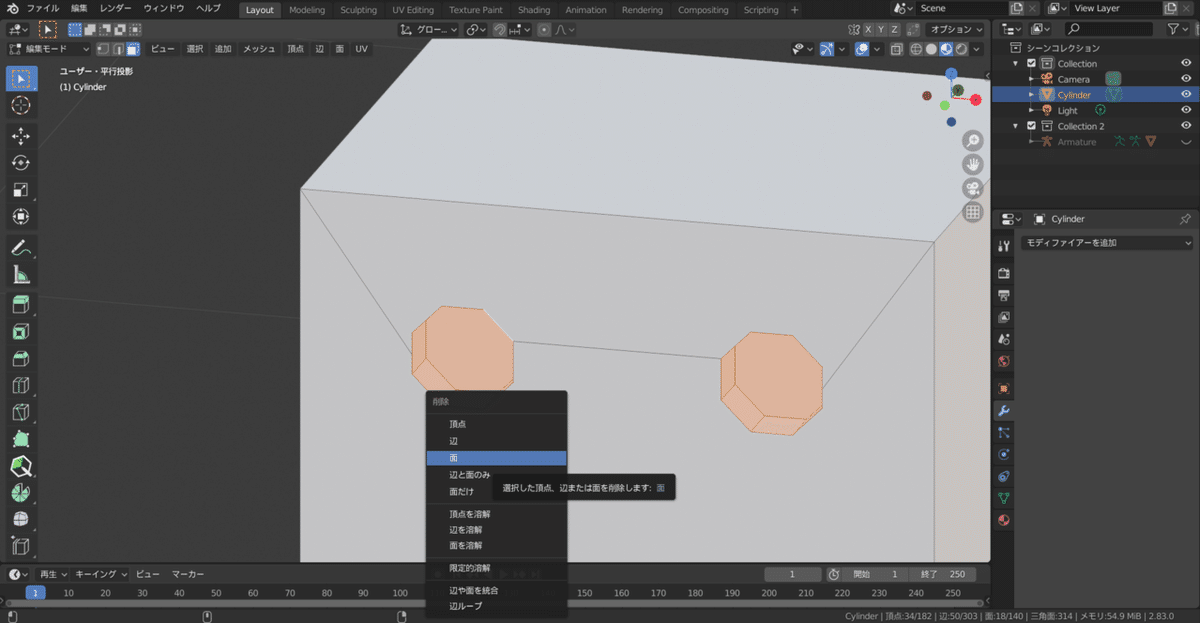
Task: Toggle X-ray display
Action: pyautogui.click(x=897, y=49)
